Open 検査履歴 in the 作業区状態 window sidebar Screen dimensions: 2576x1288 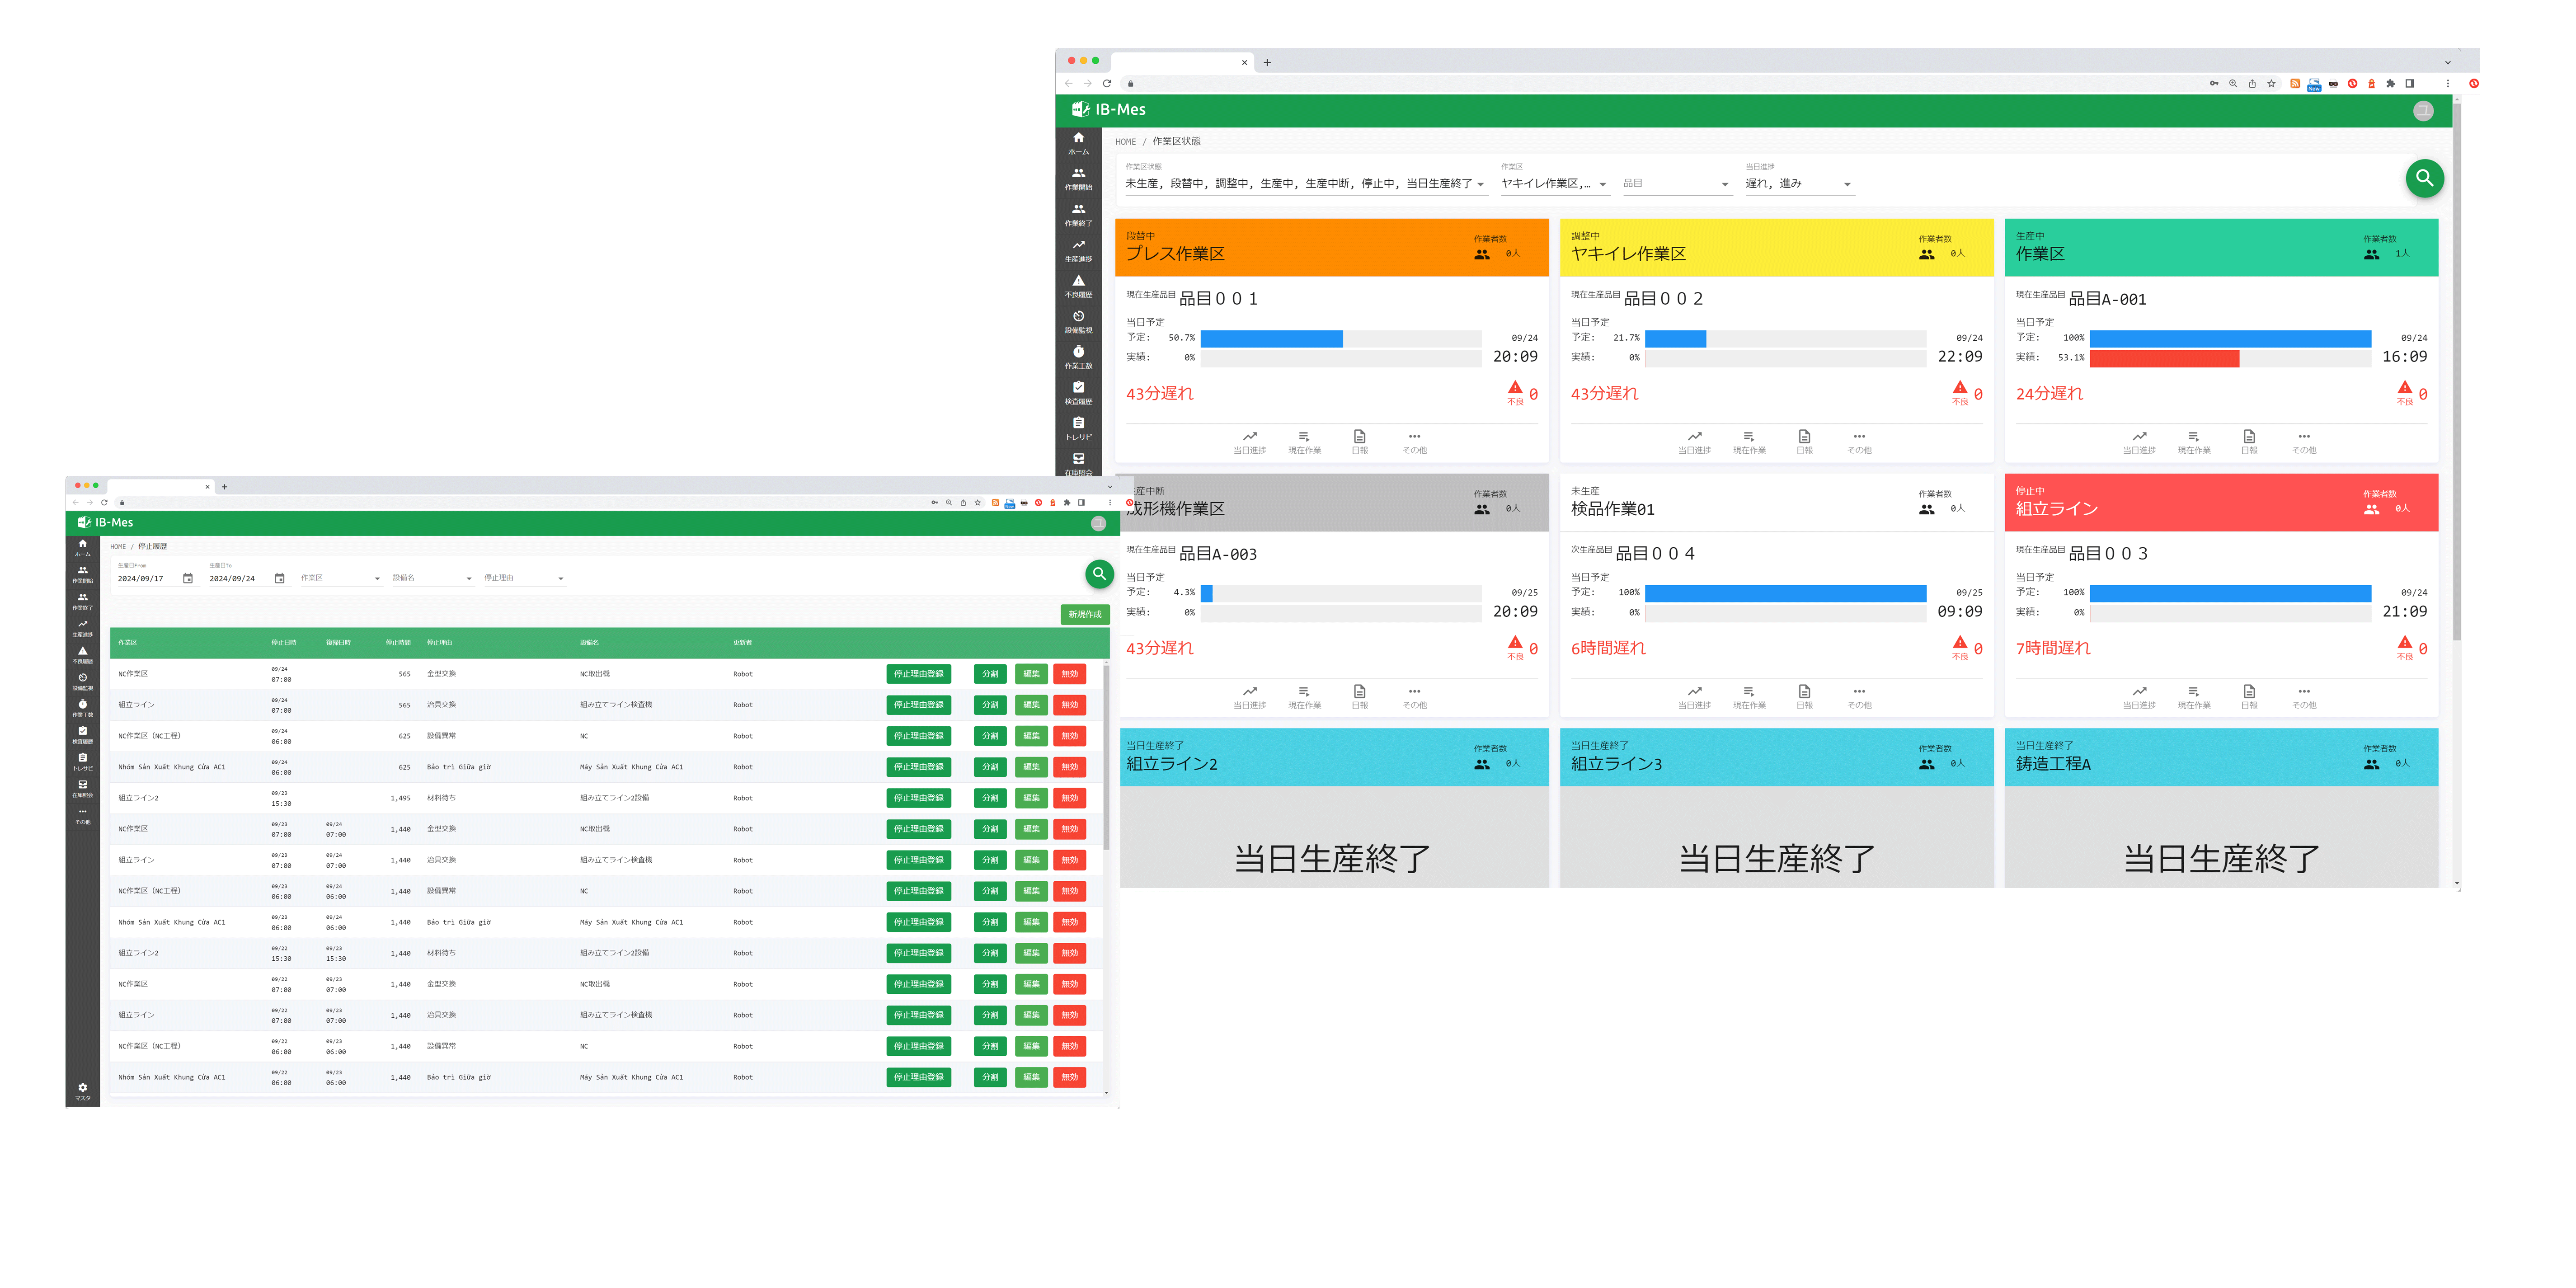1078,393
